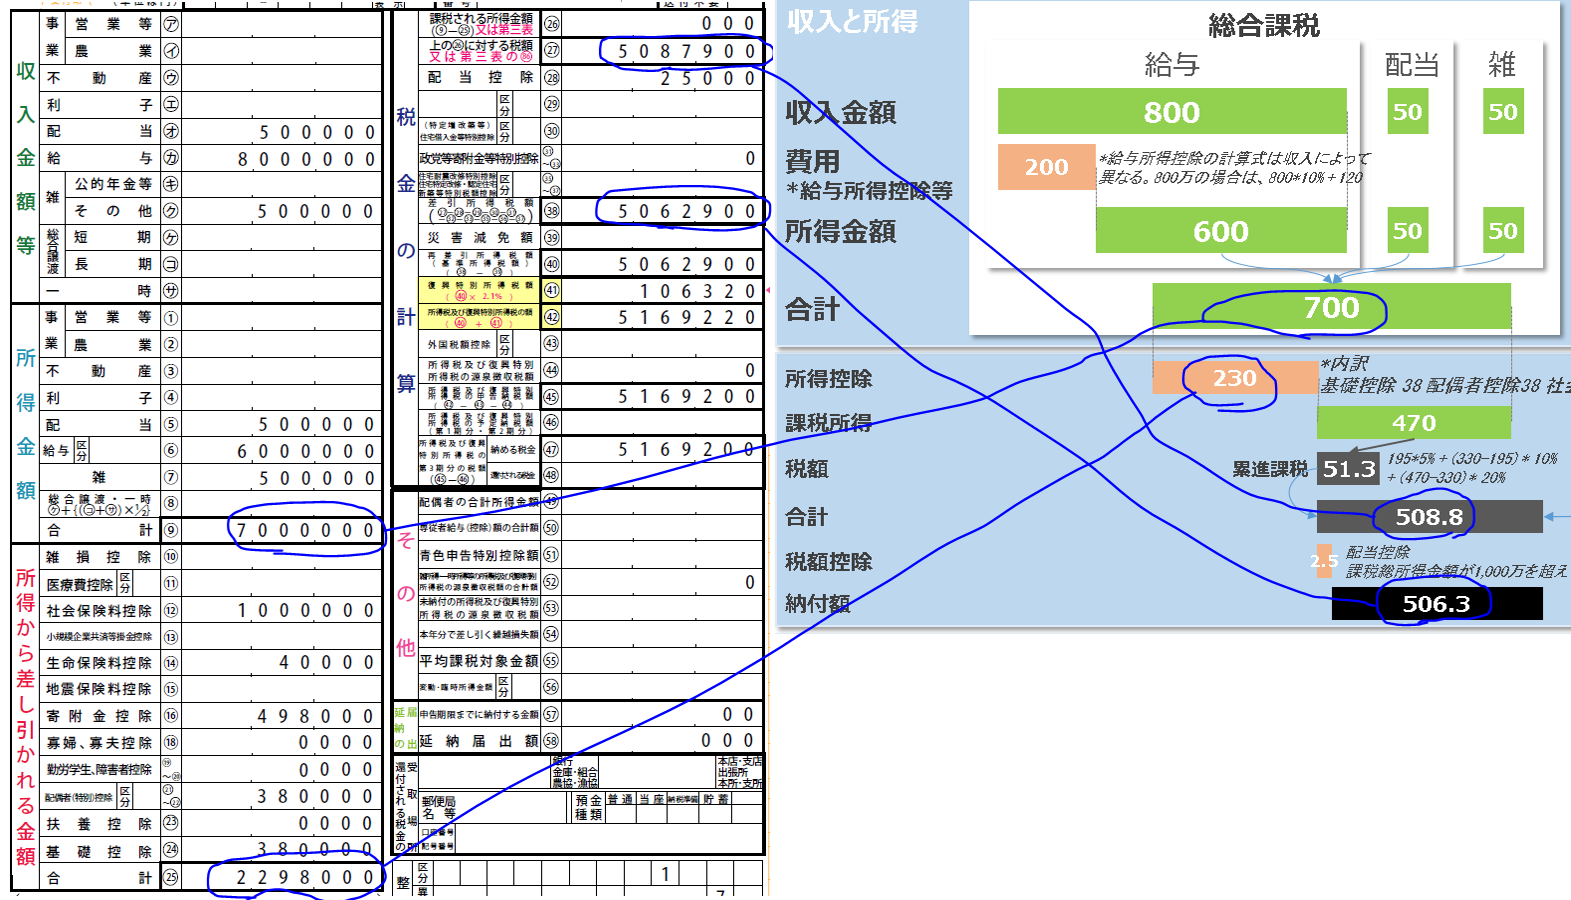
Task: Click the 政党等寄附金等特別控除 label
Action: pos(479,158)
